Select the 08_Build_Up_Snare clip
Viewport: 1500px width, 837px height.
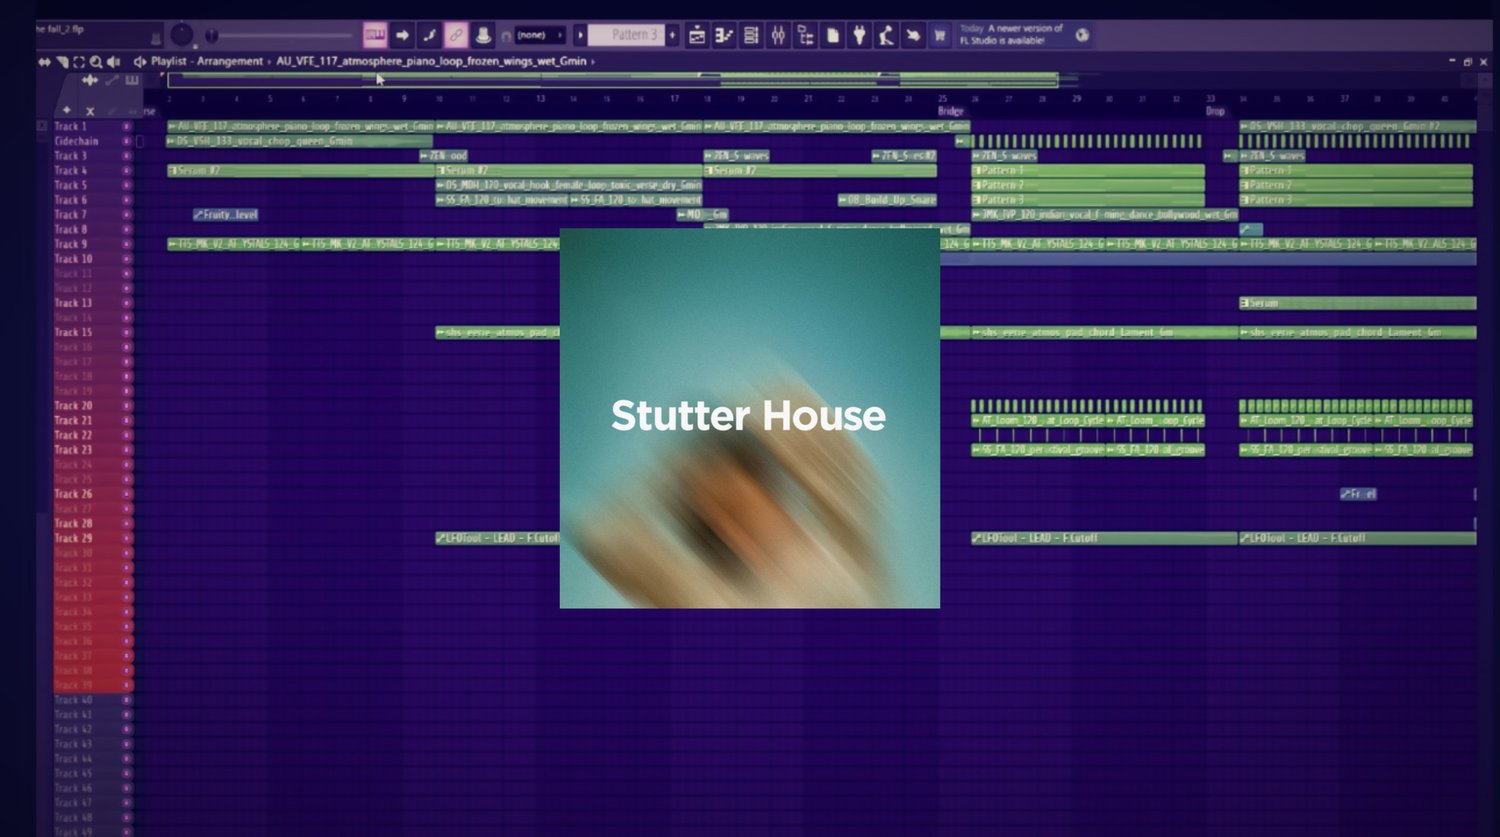coord(888,200)
